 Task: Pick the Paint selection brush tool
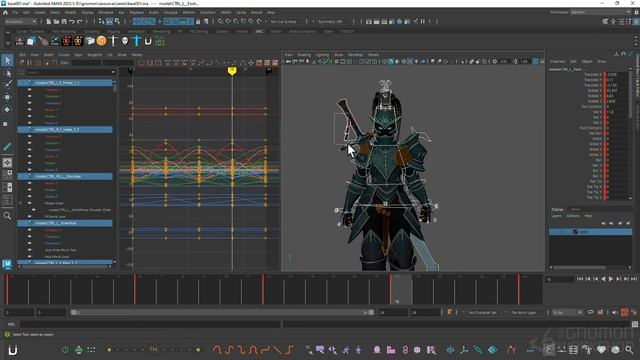[x=7, y=85]
